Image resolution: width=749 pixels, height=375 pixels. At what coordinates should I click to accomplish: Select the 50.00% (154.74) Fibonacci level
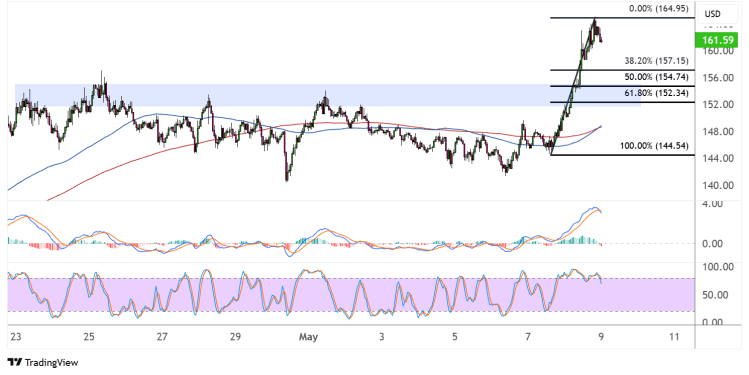pos(656,77)
